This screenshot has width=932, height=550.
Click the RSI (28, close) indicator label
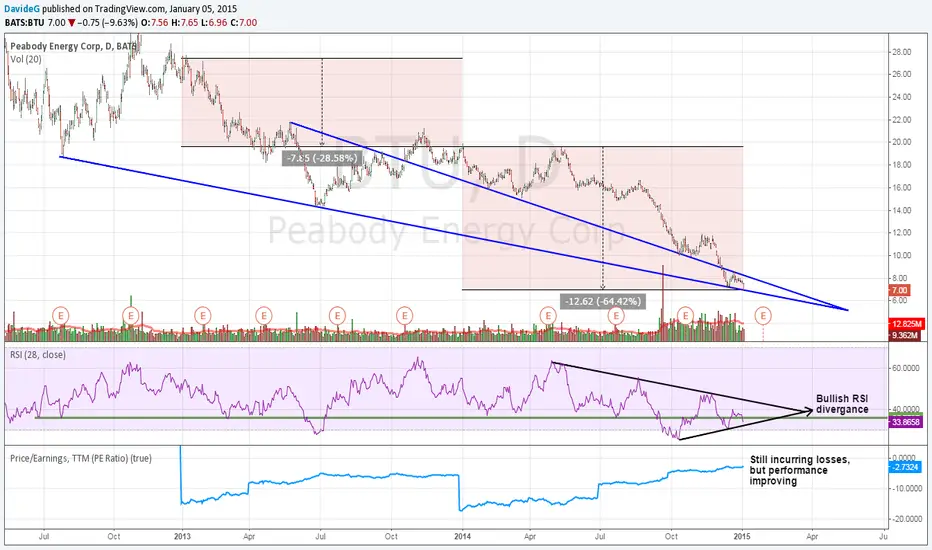(x=37, y=355)
